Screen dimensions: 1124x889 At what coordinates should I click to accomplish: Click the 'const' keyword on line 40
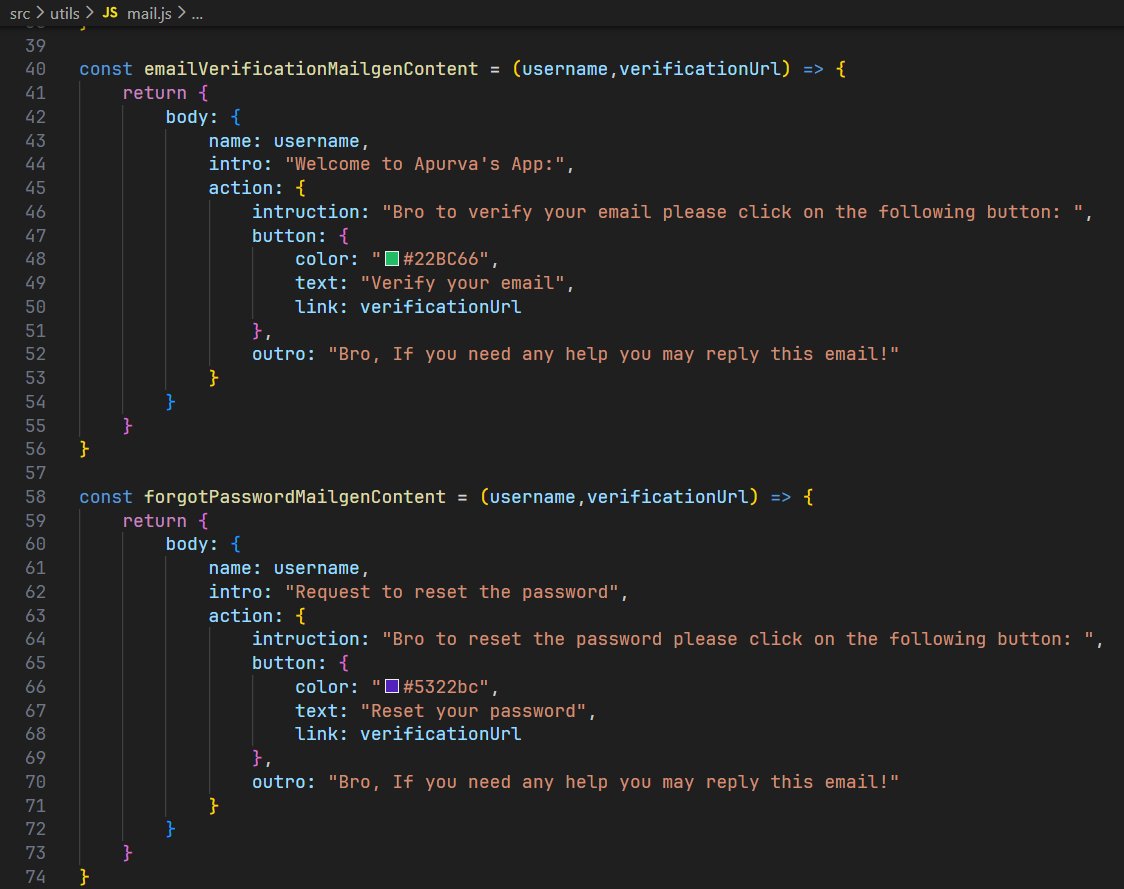tap(106, 70)
